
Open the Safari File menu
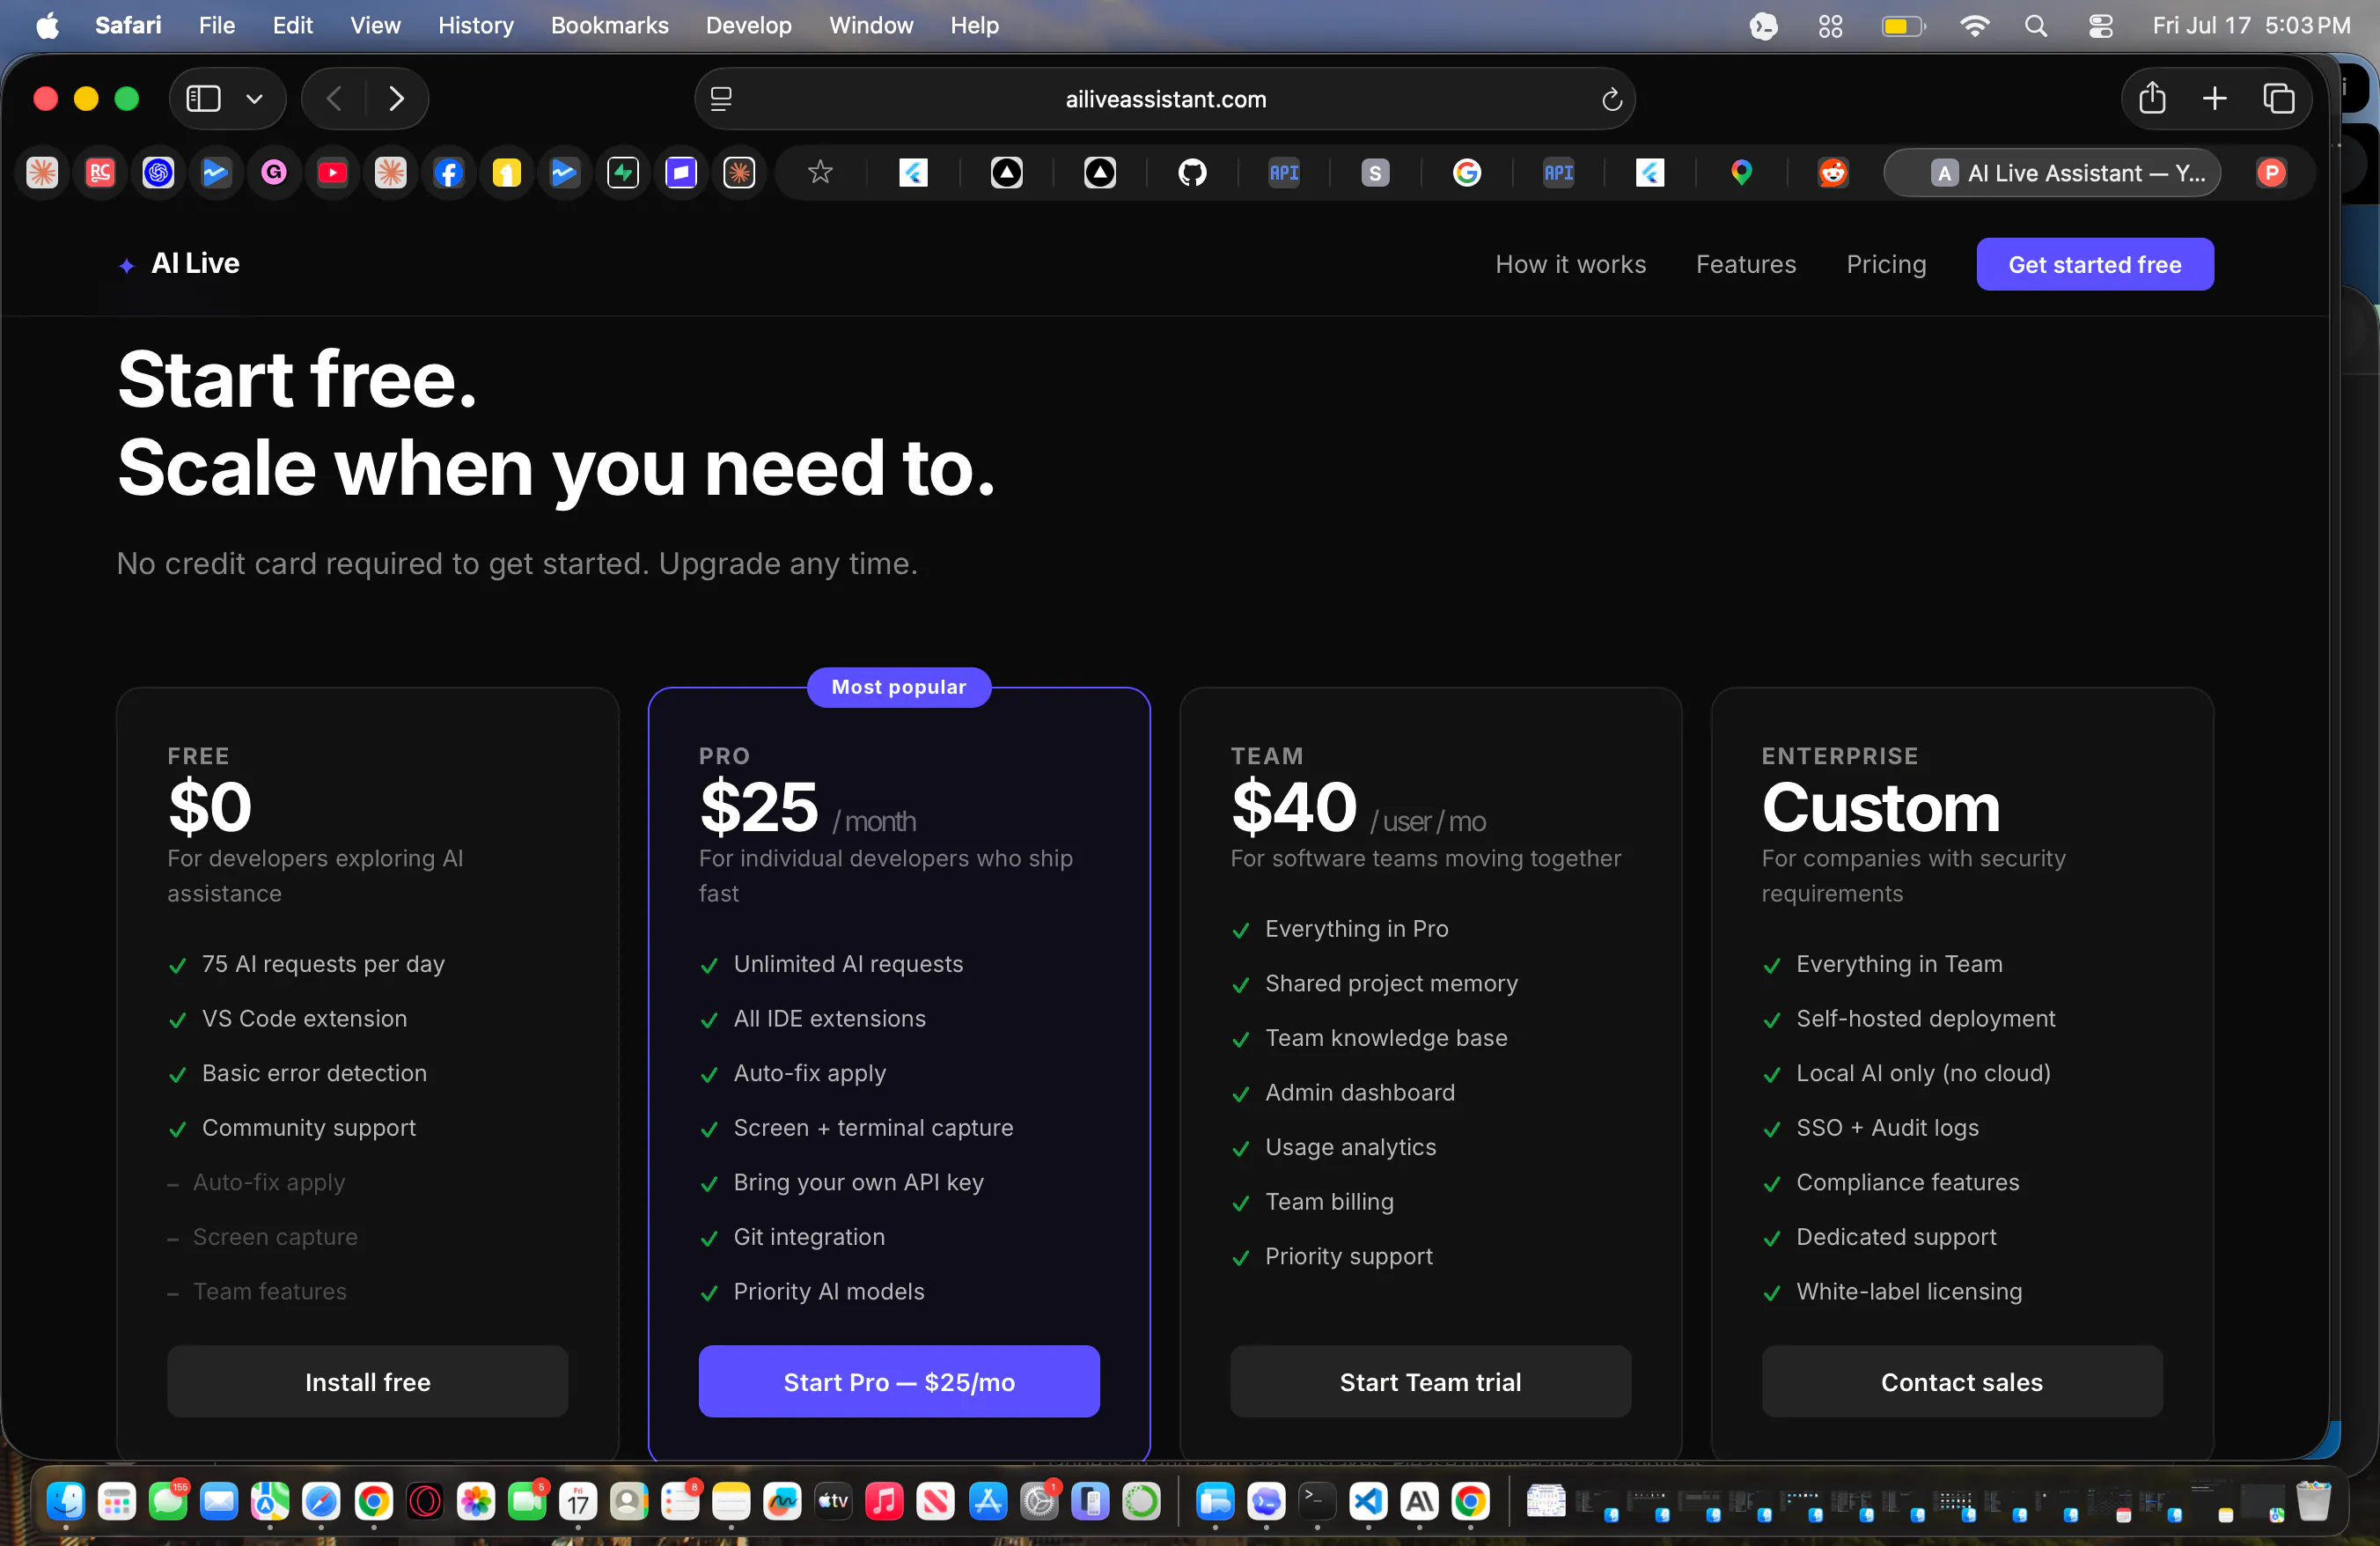point(216,25)
